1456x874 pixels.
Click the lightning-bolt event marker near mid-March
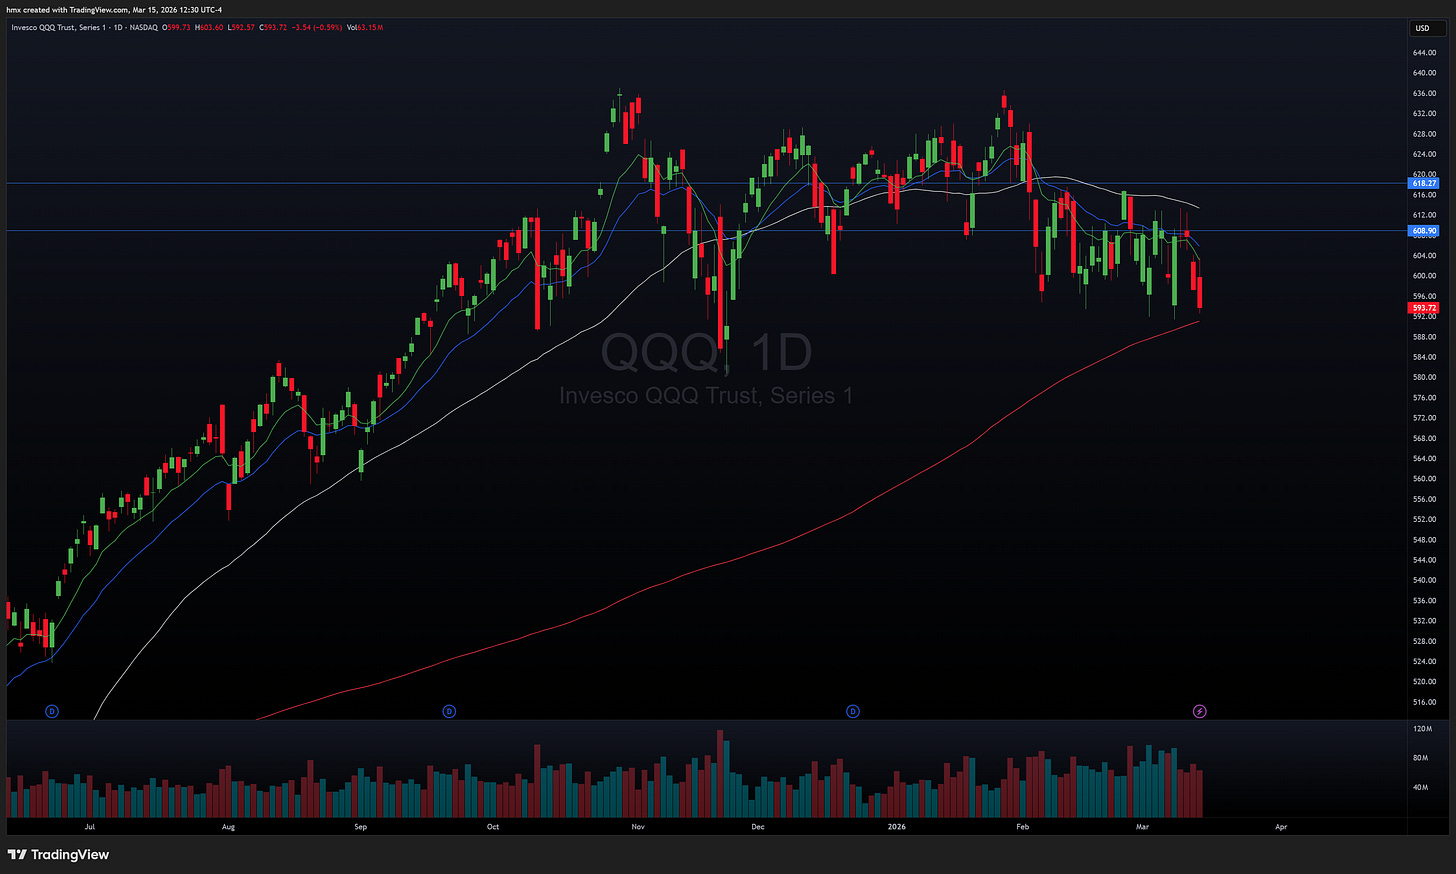coord(1200,712)
